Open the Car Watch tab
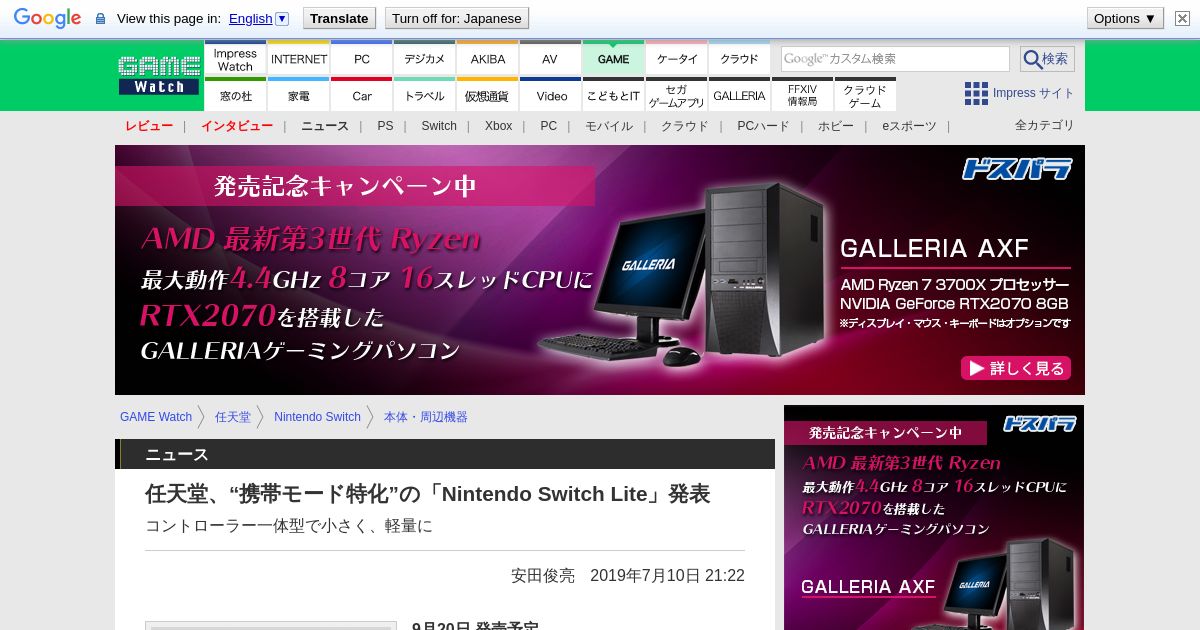This screenshot has width=1200, height=630. [x=362, y=95]
